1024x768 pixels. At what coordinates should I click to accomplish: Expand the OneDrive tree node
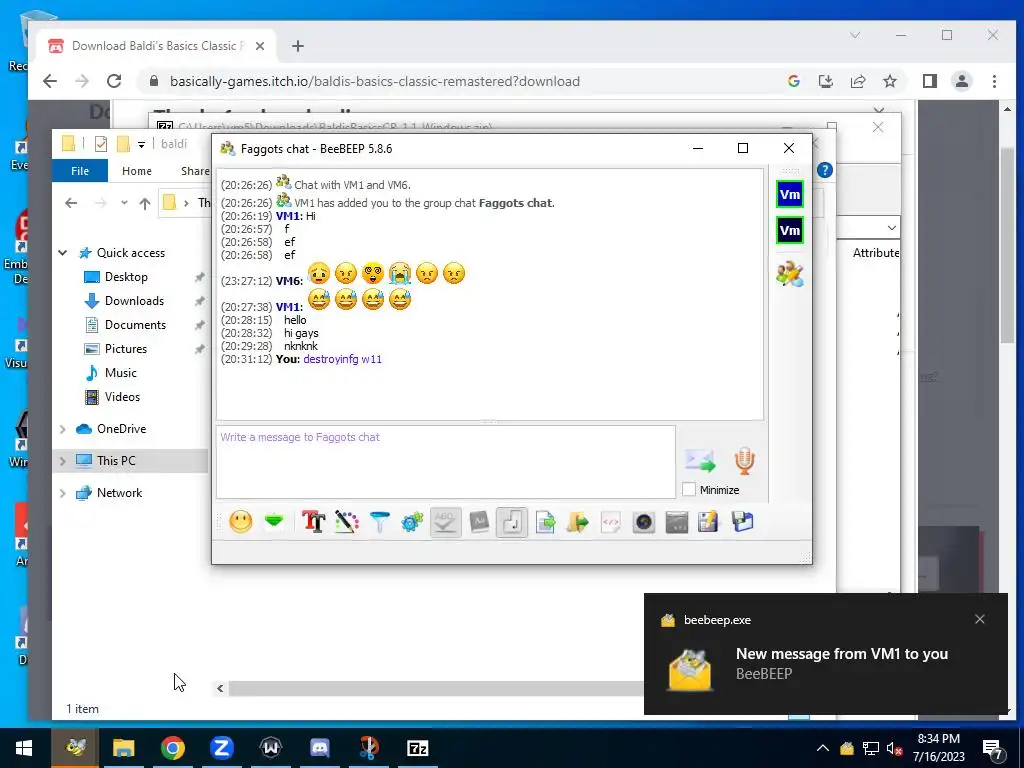point(63,429)
